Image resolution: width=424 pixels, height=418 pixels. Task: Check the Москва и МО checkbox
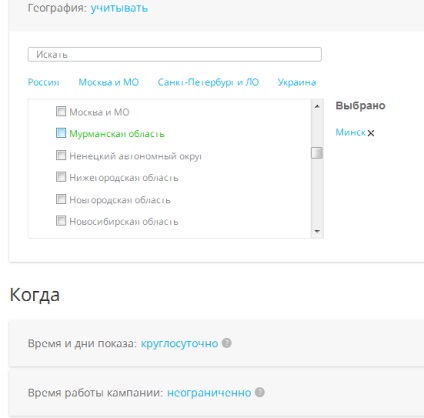(x=61, y=111)
